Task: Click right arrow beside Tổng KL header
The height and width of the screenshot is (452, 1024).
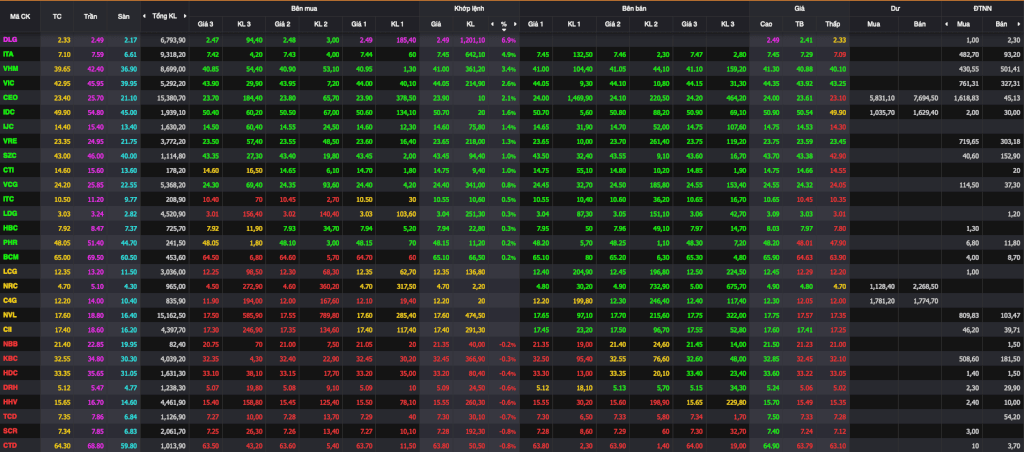Action: point(184,16)
